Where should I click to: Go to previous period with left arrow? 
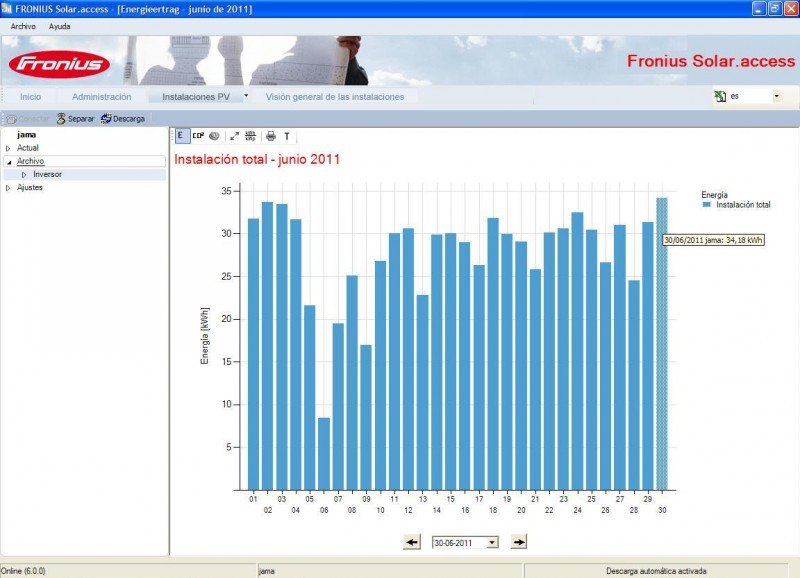coord(412,542)
